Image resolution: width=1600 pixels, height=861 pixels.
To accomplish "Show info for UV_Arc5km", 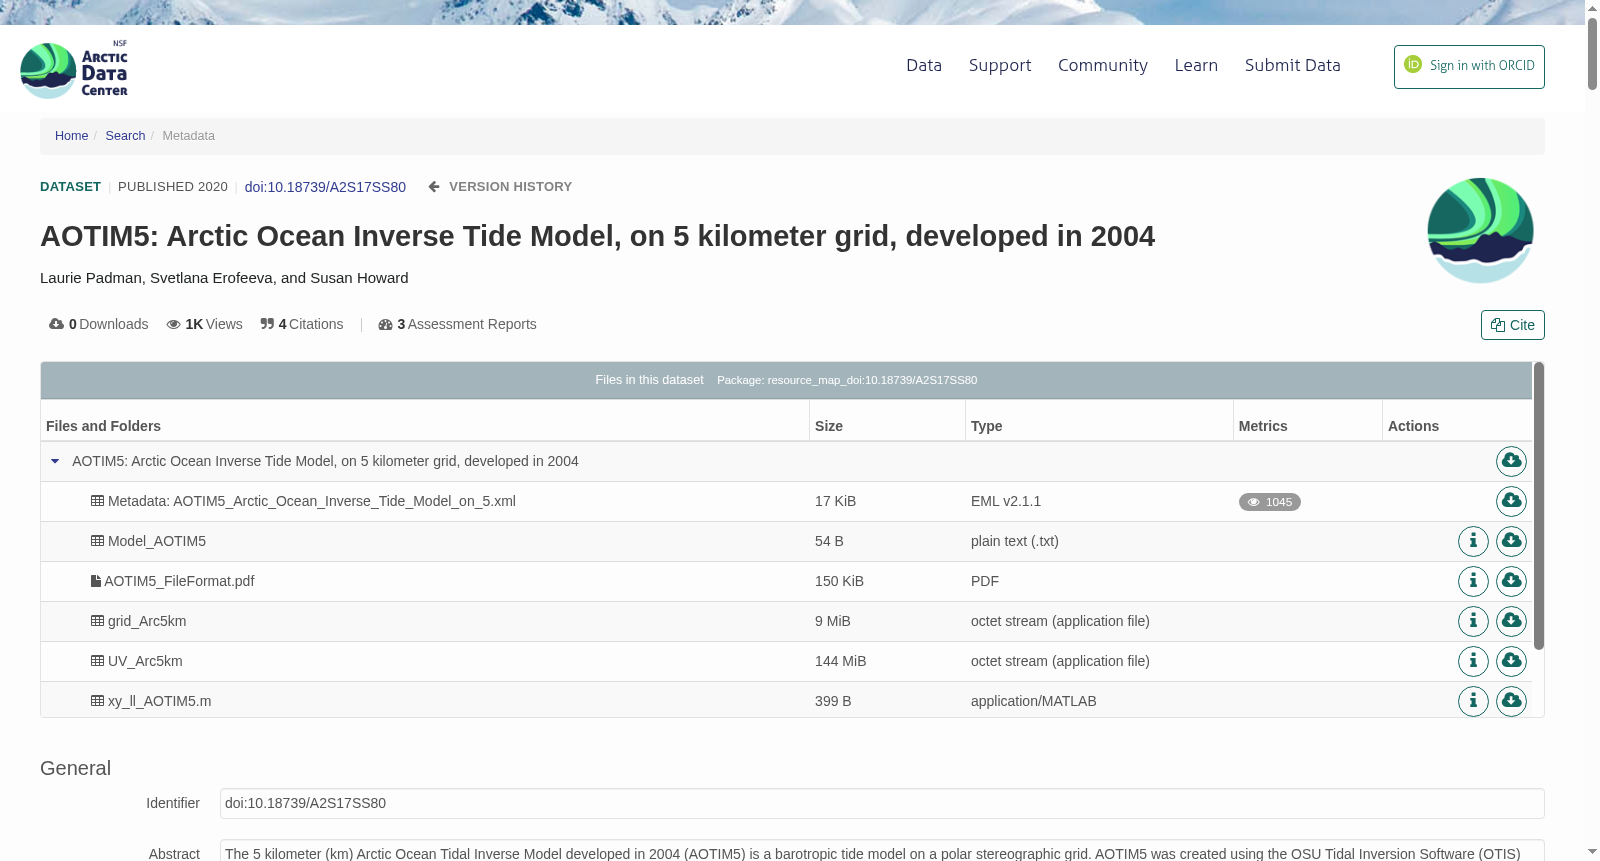I will pyautogui.click(x=1473, y=661).
